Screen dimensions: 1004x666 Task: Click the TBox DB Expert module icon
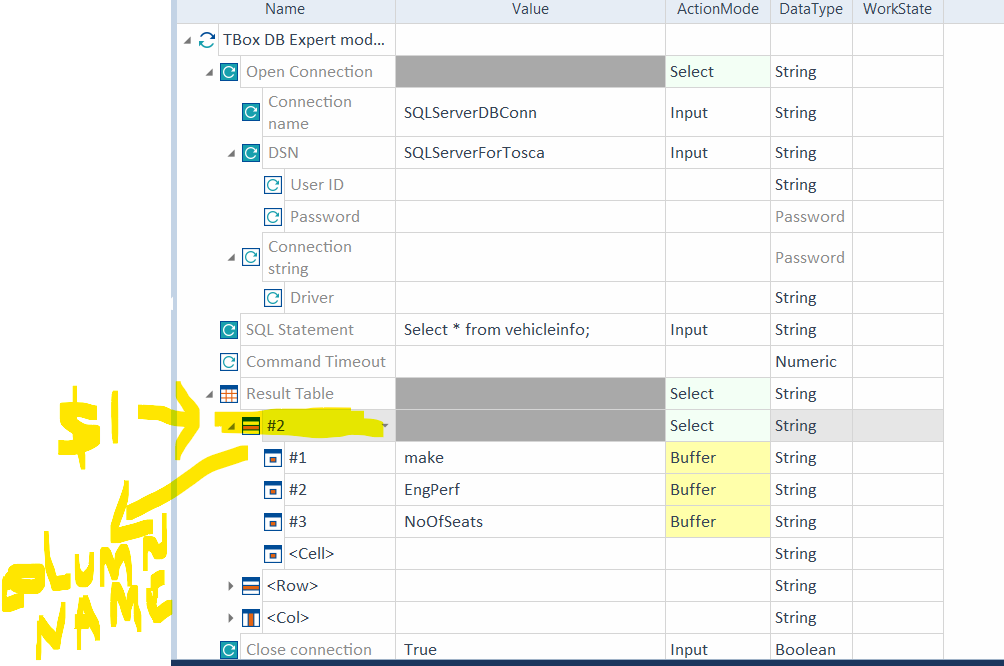[207, 40]
